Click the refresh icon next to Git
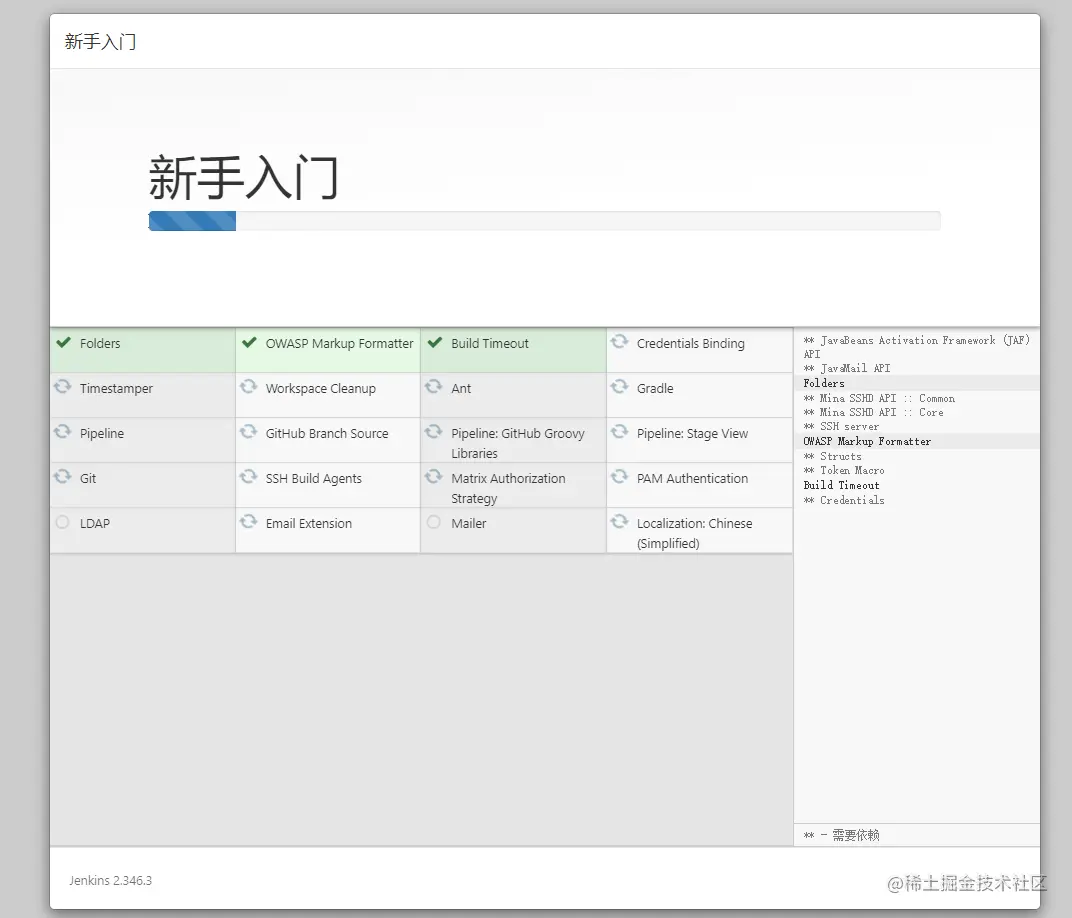 [x=63, y=476]
